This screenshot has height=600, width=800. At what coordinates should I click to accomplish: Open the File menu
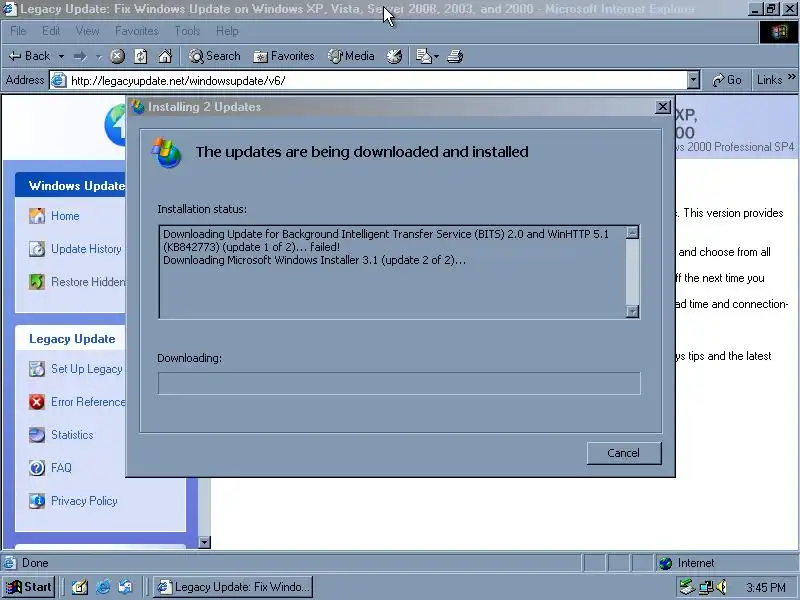(x=18, y=31)
